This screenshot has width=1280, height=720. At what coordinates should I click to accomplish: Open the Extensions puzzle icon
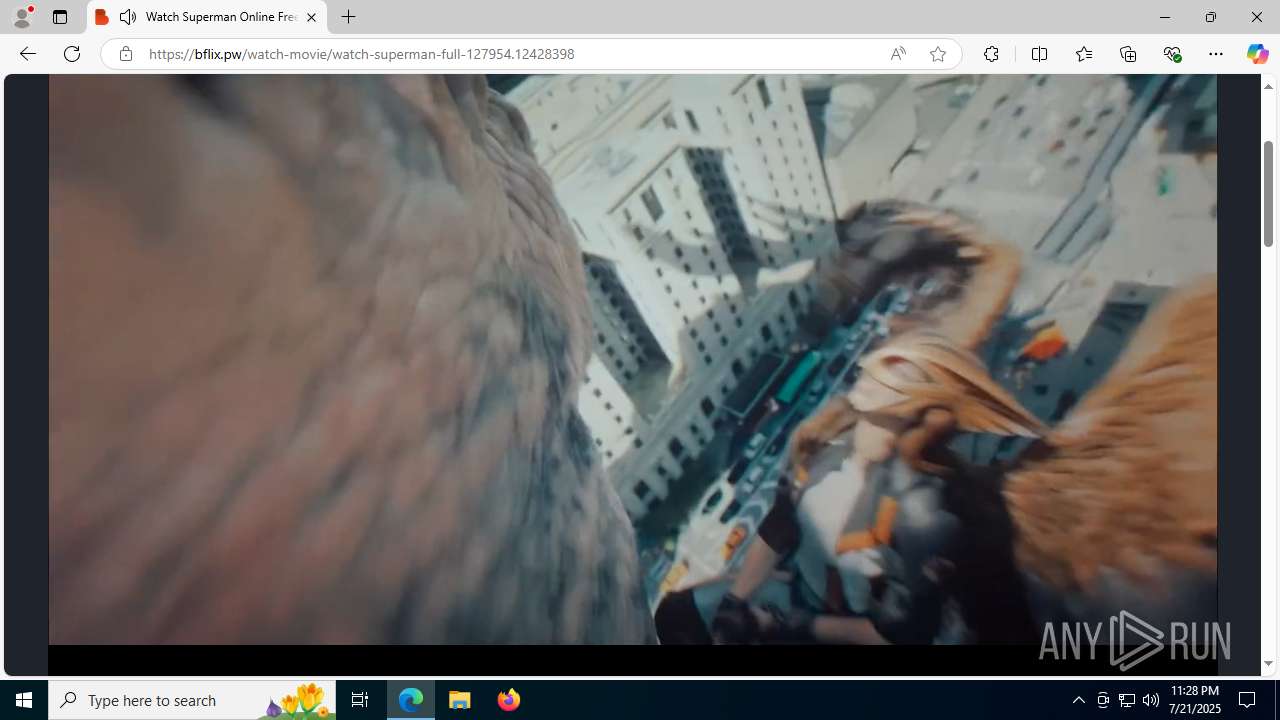(991, 54)
